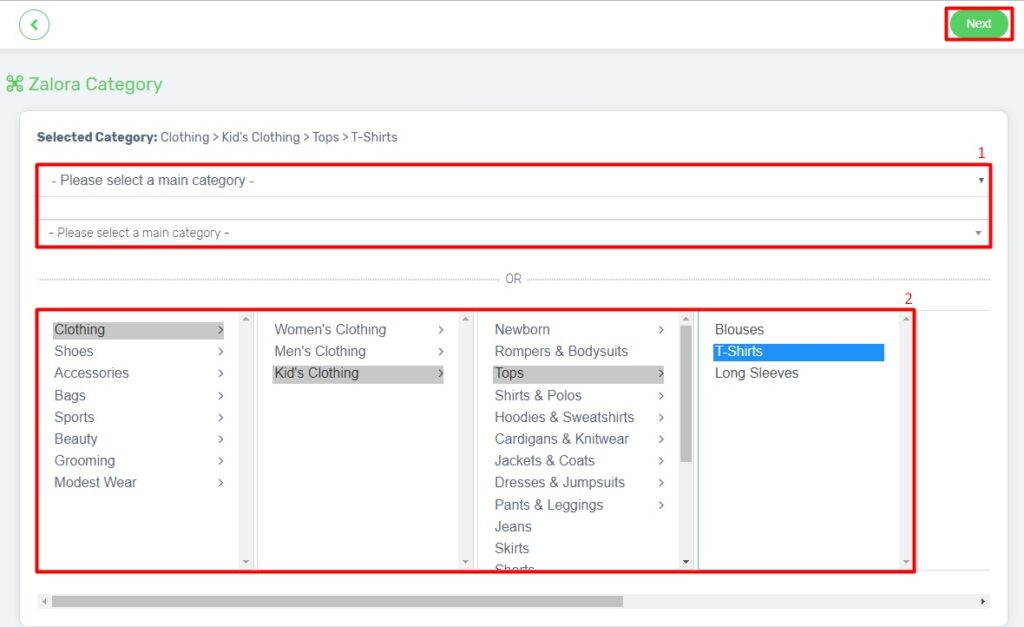Select Hoodies & Sweatshirts
The width and height of the screenshot is (1024, 627).
[x=579, y=417]
